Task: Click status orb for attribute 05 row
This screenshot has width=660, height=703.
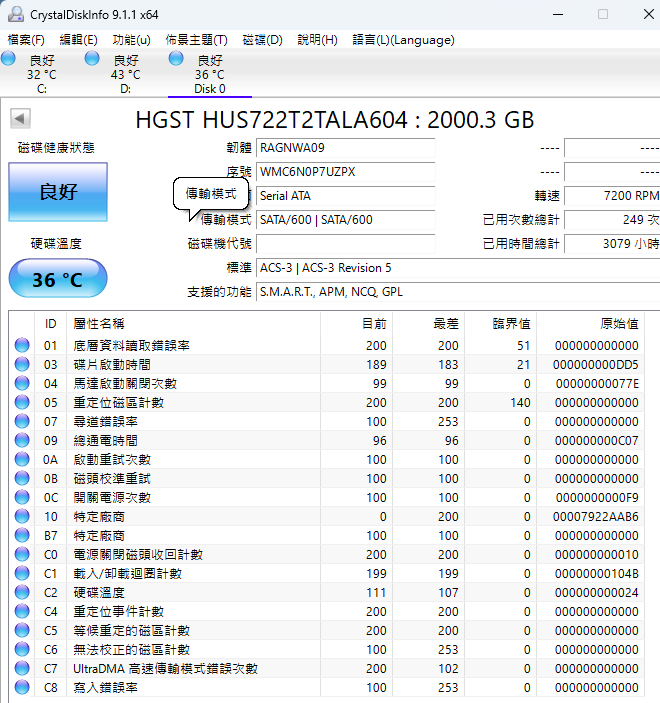Action: pos(22,402)
